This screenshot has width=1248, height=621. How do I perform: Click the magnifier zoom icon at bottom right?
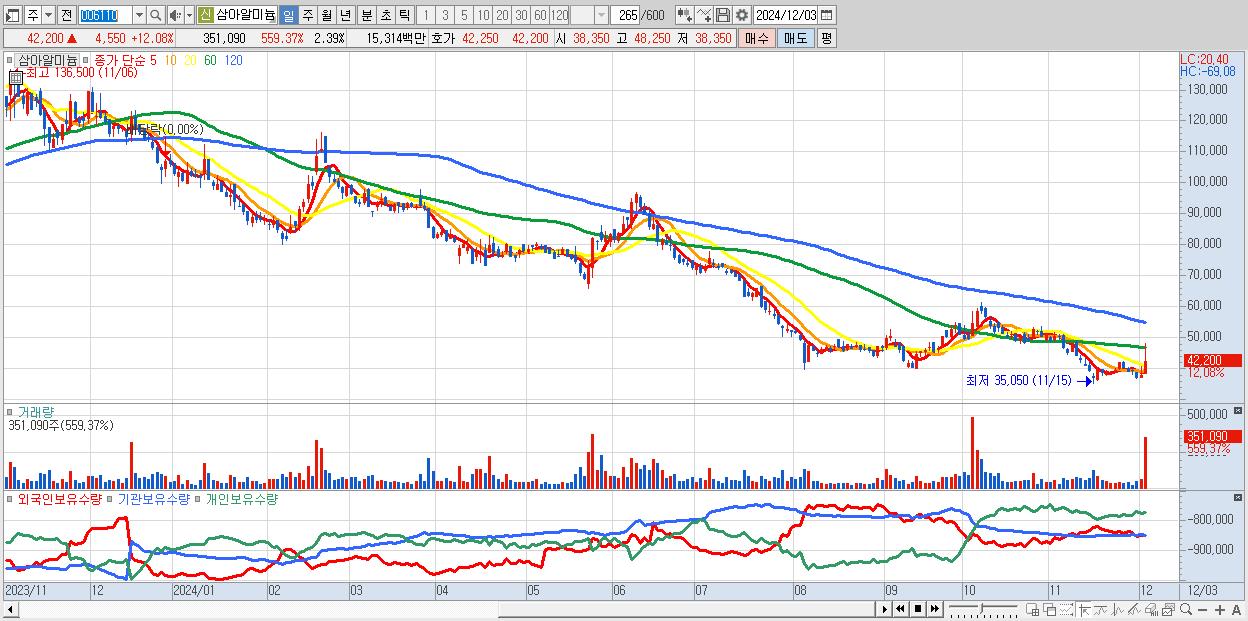[x=1186, y=609]
